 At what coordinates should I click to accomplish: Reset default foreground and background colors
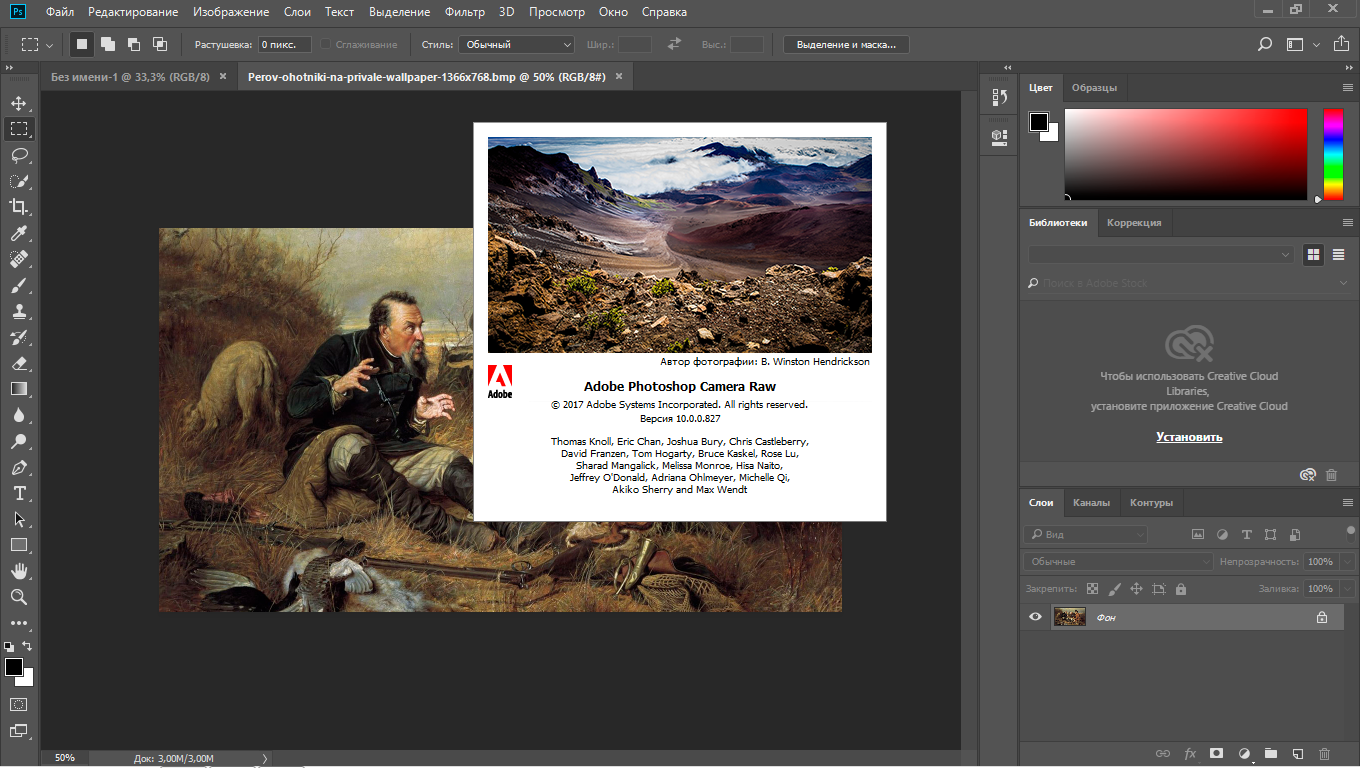click(x=9, y=647)
